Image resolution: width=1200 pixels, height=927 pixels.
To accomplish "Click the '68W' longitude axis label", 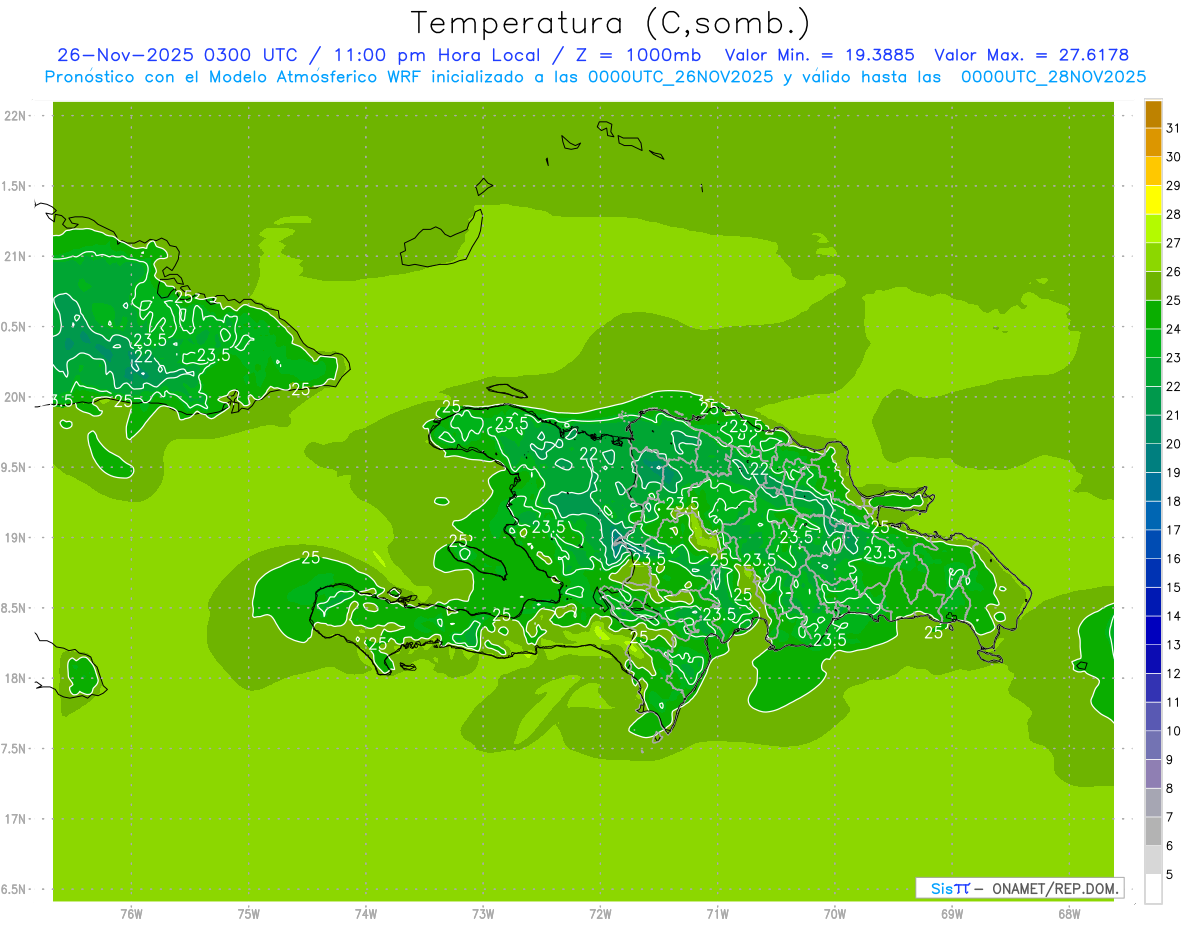I will [x=1069, y=914].
